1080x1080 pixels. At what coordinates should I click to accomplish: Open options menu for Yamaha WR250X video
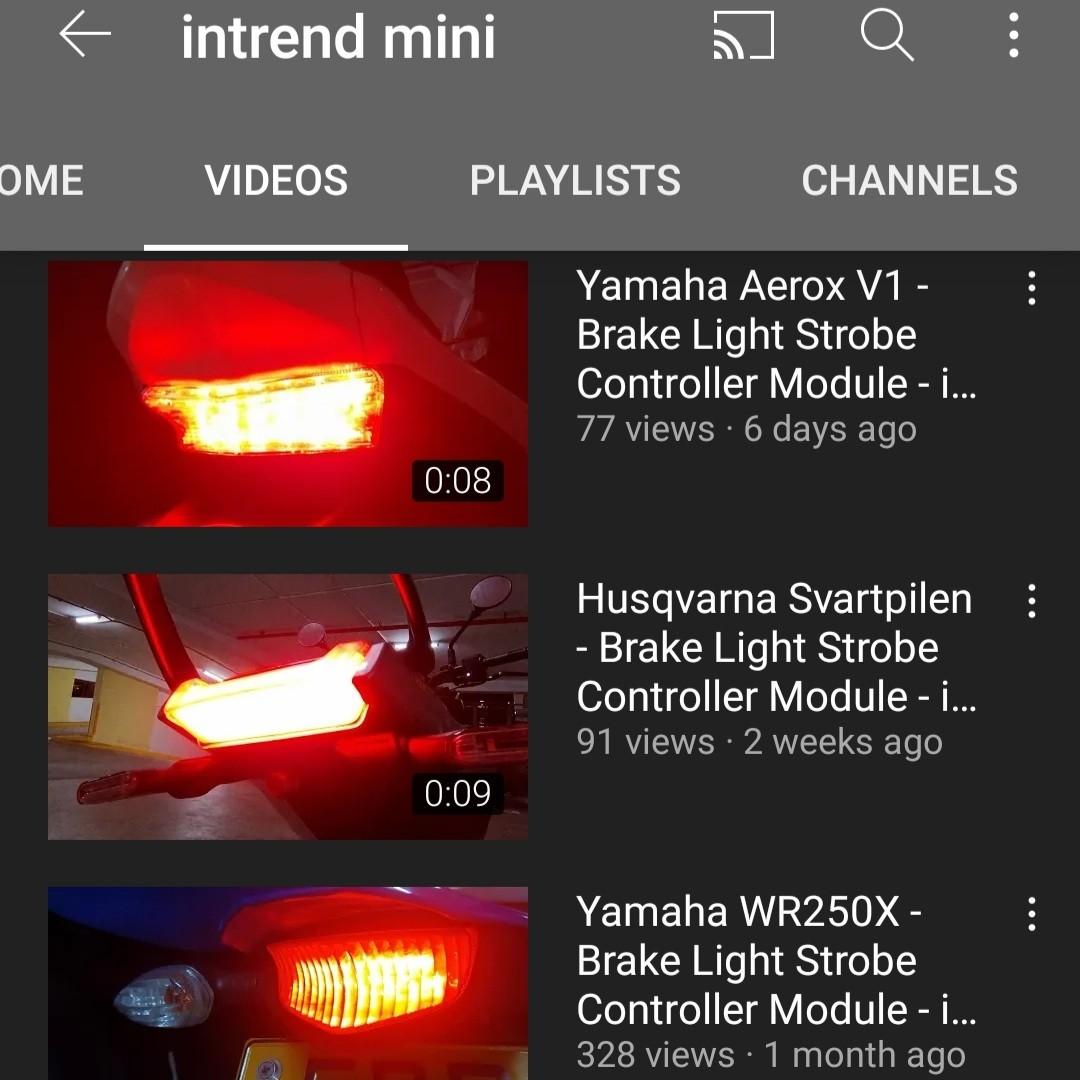point(1031,914)
